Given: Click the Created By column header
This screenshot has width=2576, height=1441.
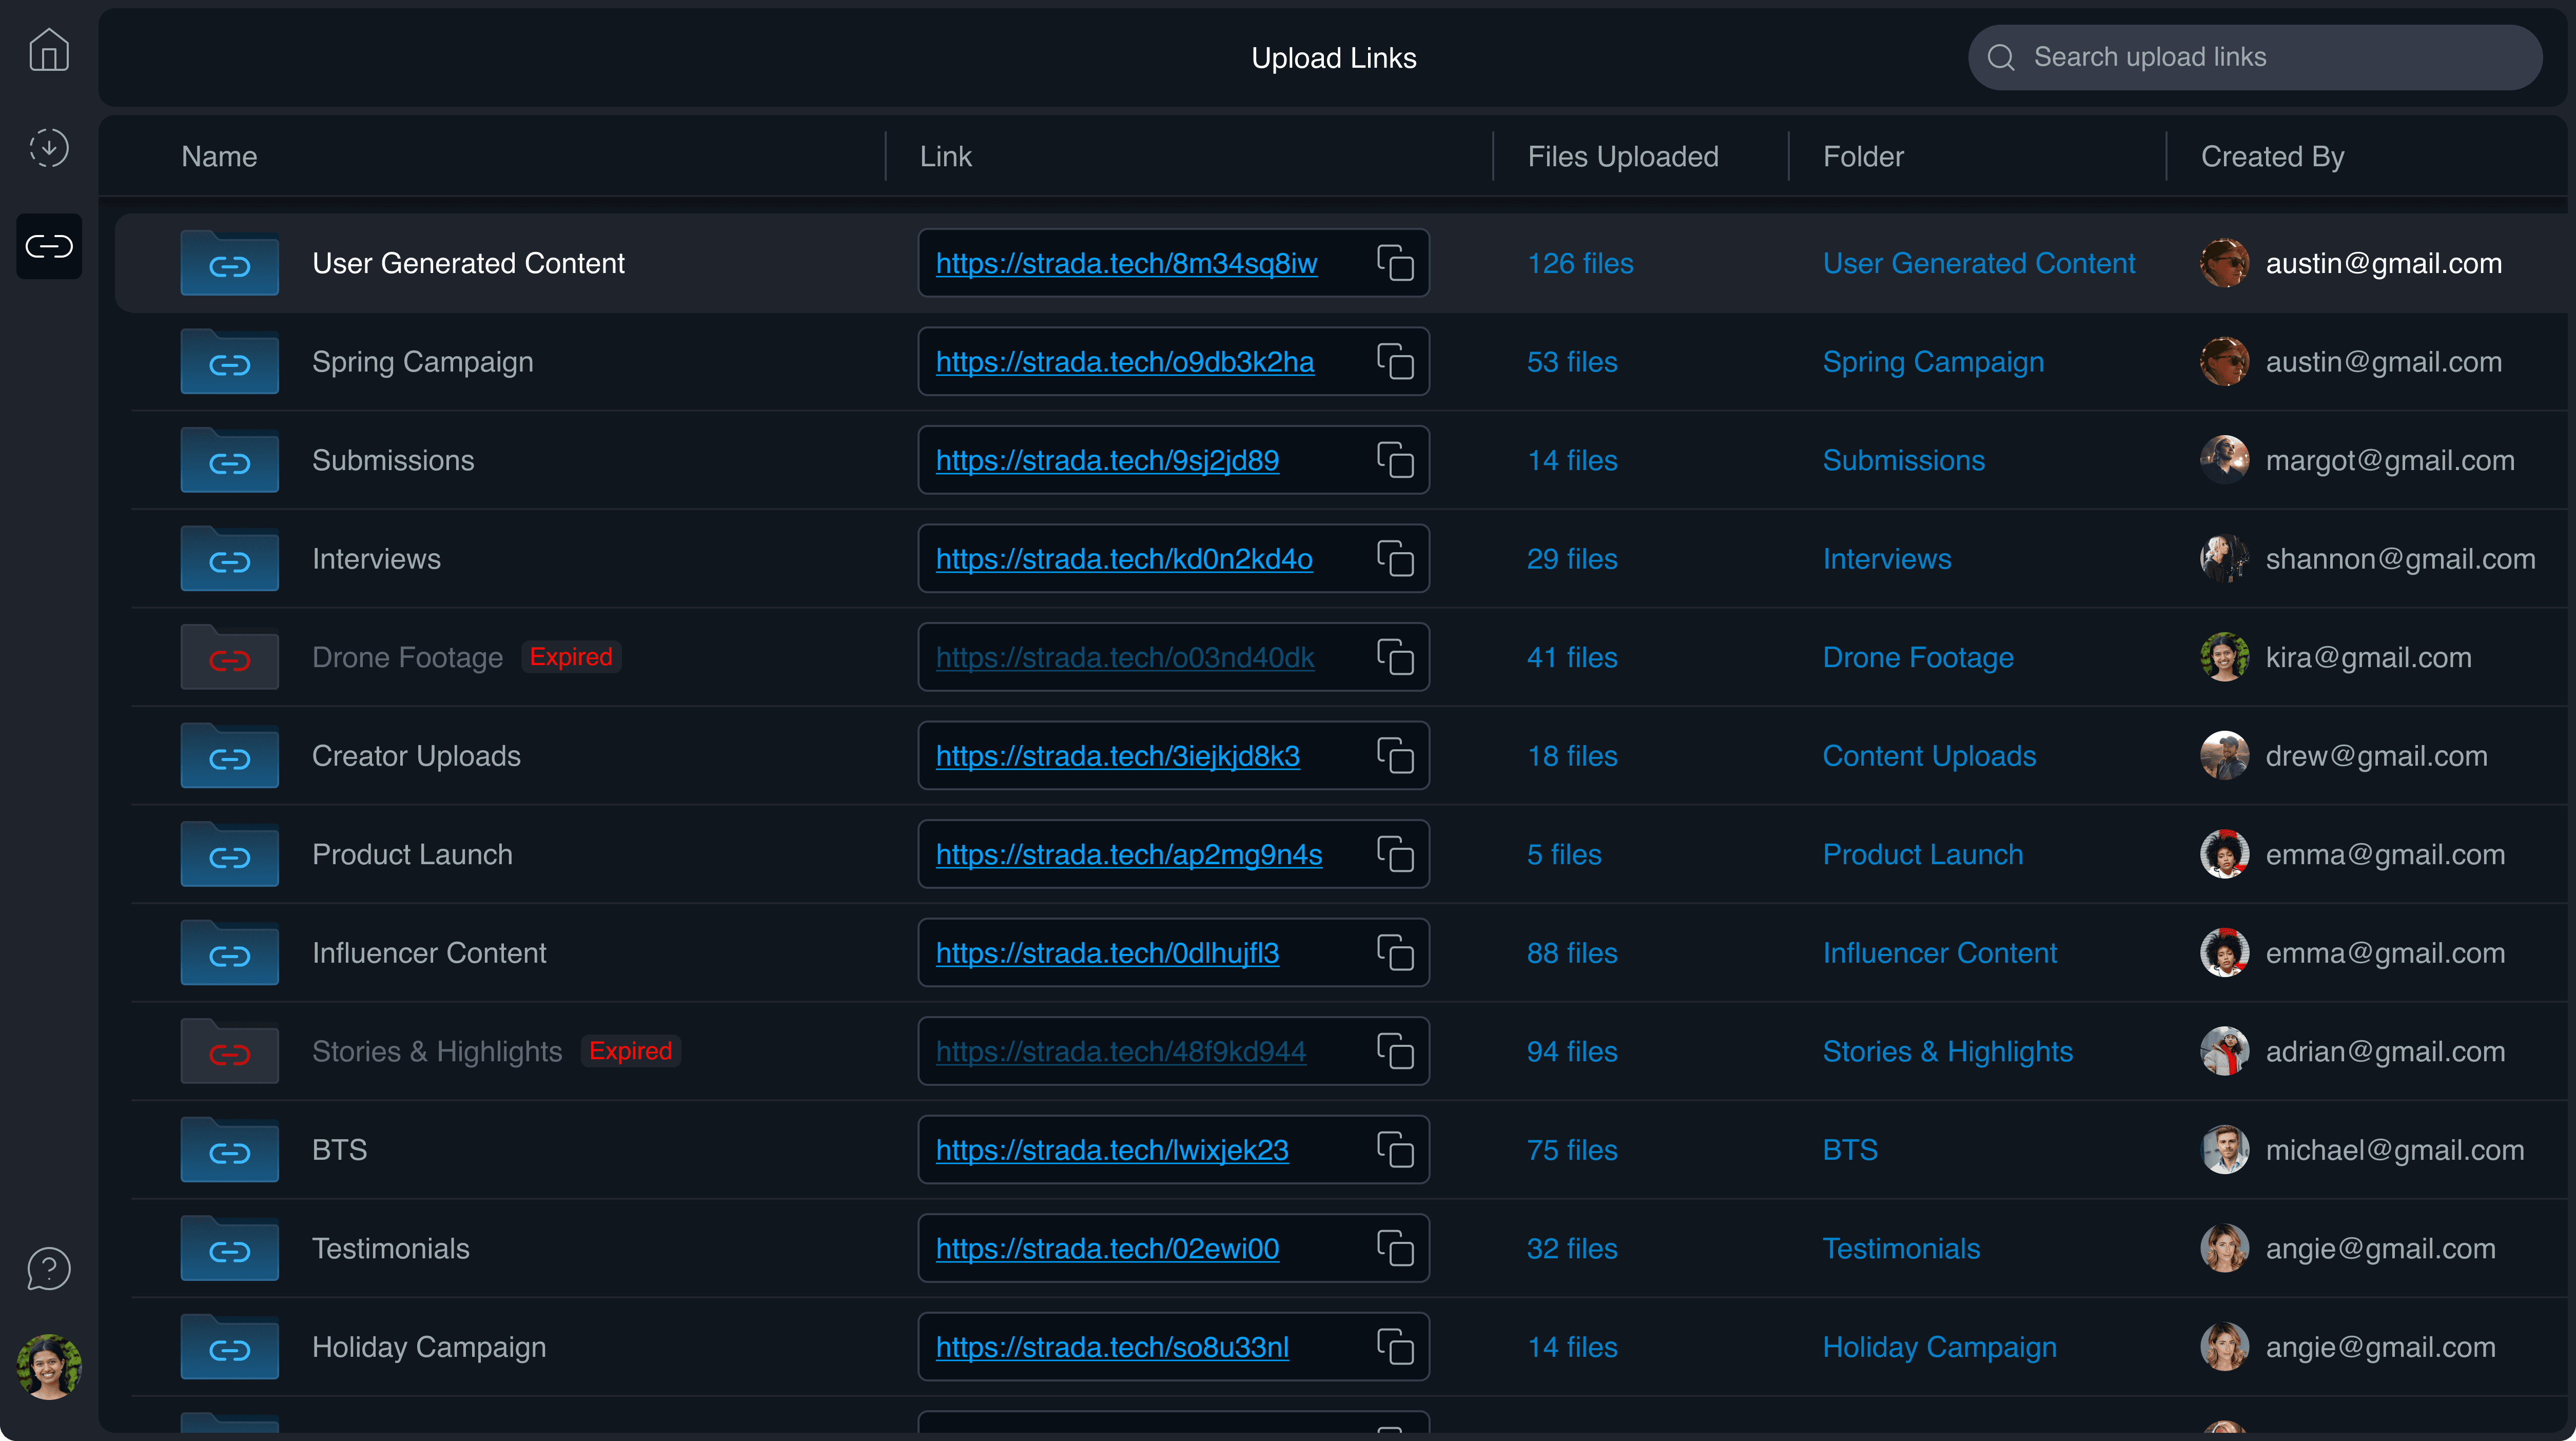Looking at the screenshot, I should (x=2272, y=156).
